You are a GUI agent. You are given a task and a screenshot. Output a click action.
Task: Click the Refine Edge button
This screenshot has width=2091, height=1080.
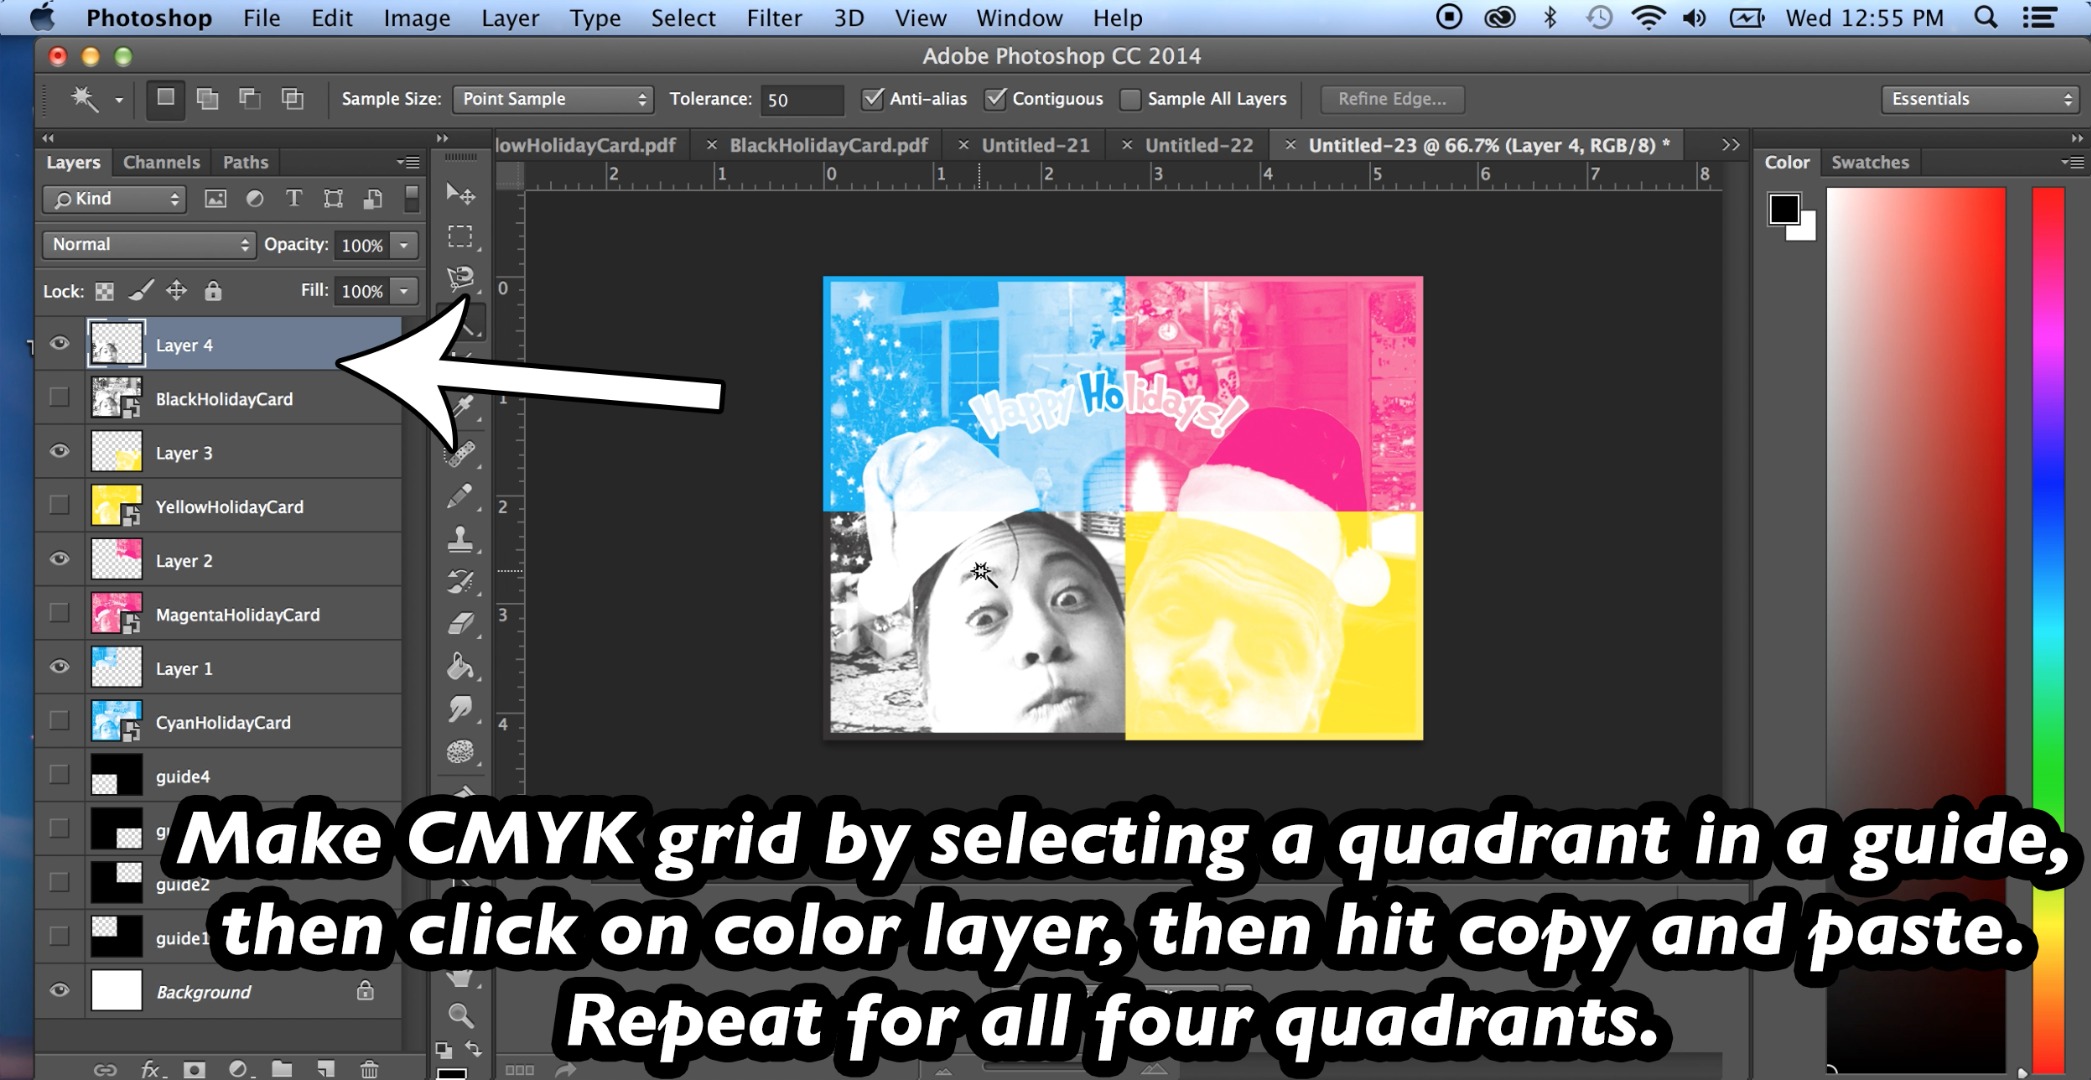point(1391,98)
